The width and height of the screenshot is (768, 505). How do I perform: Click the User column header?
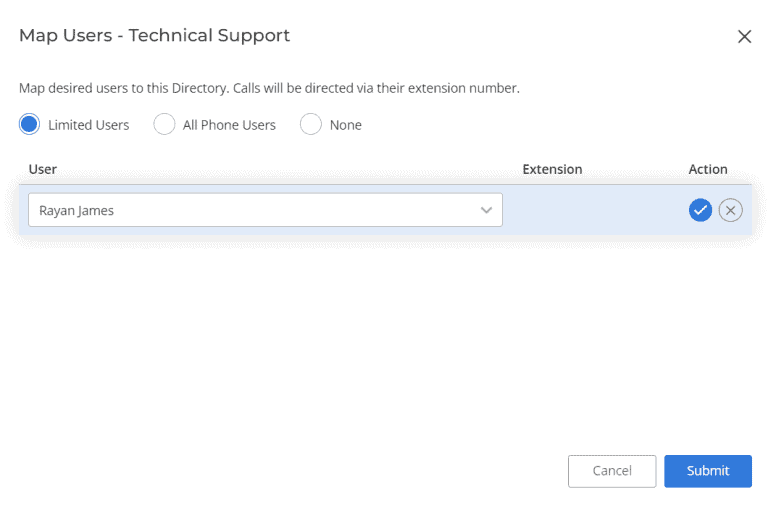[43, 169]
